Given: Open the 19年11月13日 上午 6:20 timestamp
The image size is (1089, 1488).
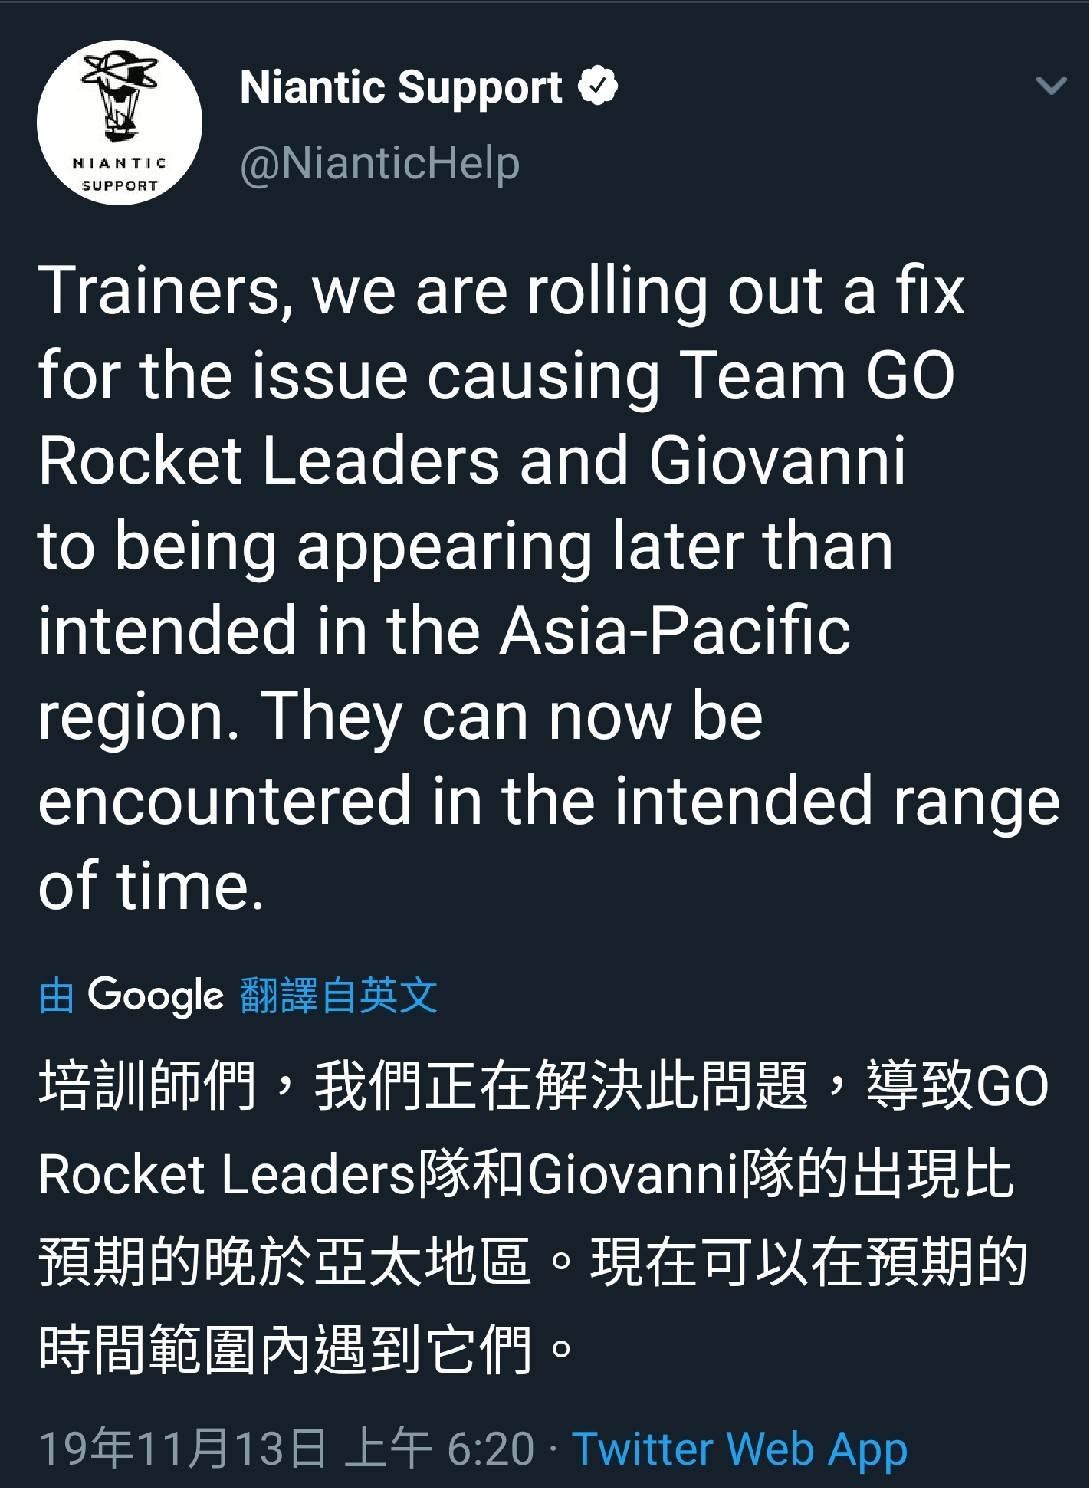Looking at the screenshot, I should pyautogui.click(x=287, y=1448).
